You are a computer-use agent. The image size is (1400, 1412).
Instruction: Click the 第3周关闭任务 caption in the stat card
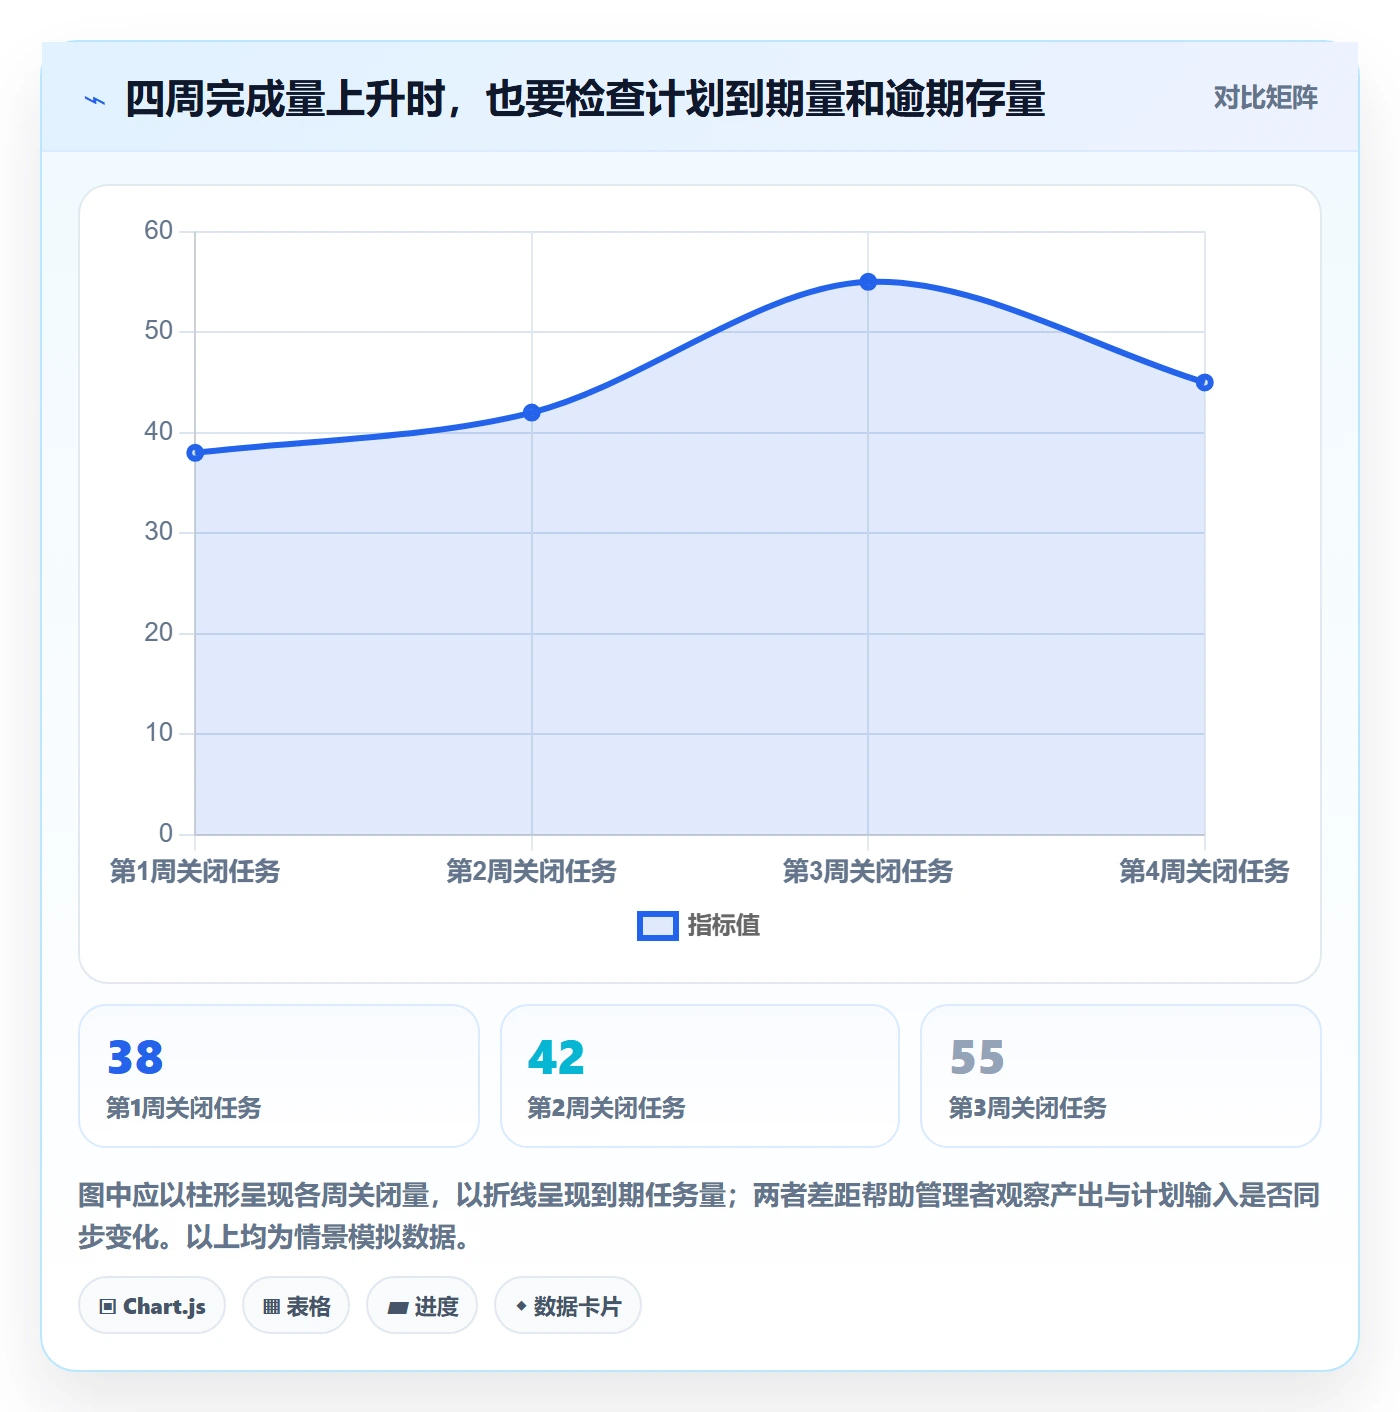[1027, 1108]
